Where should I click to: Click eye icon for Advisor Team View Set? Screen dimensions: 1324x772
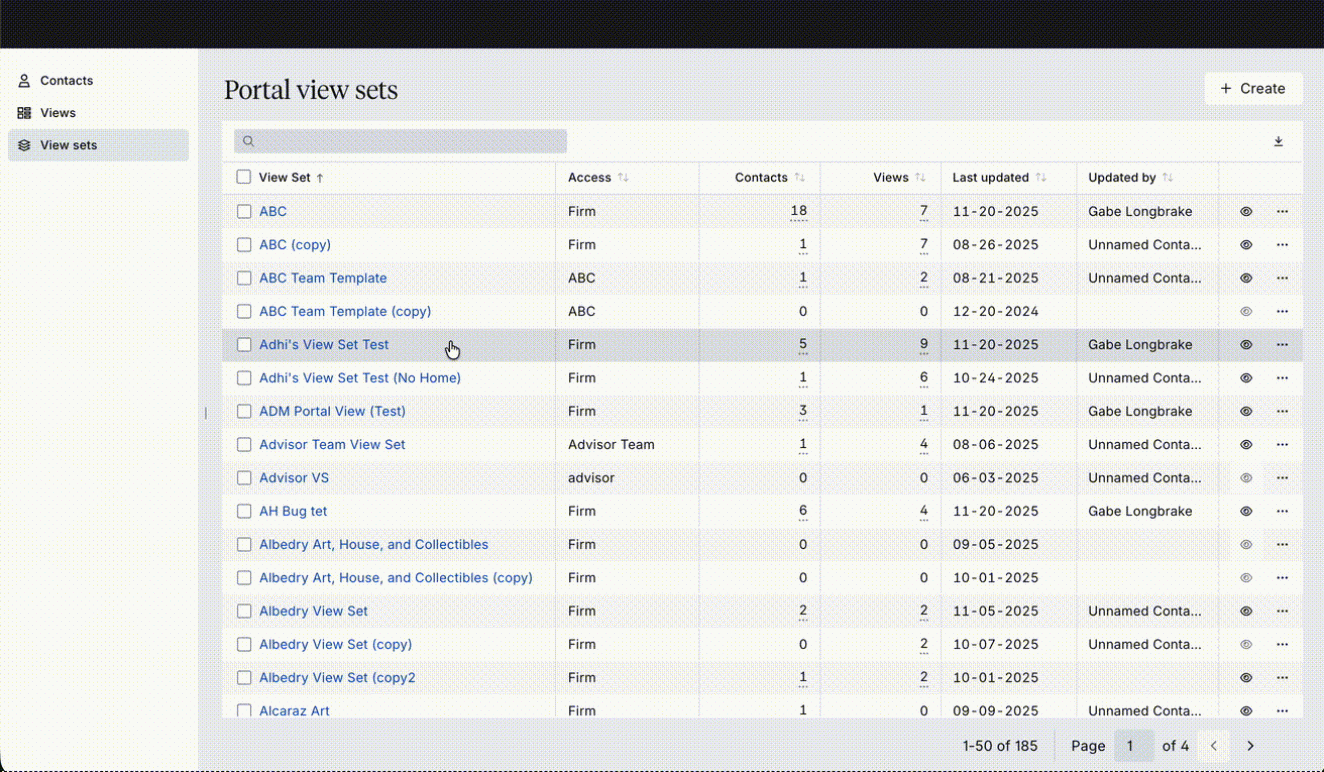pos(1246,445)
